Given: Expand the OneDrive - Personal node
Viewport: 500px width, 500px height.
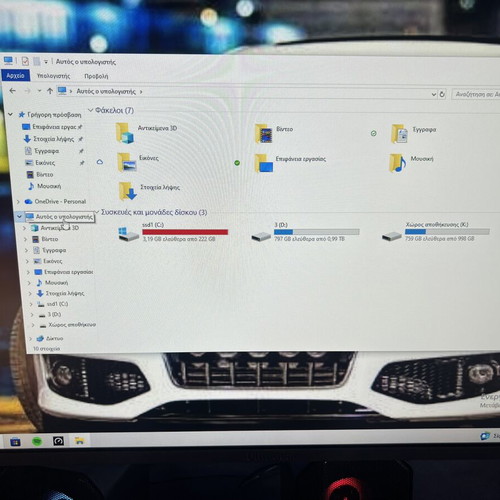Looking at the screenshot, I should click(x=19, y=202).
